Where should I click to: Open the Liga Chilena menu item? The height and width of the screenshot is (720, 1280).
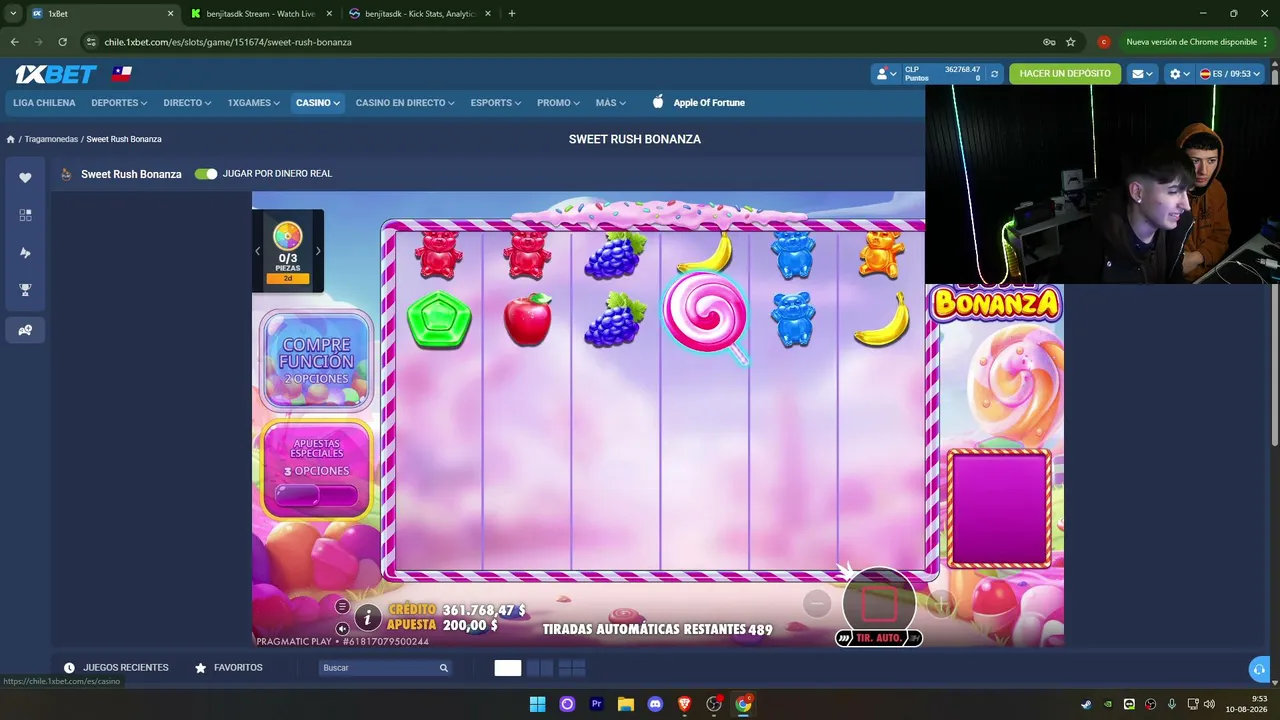44,103
